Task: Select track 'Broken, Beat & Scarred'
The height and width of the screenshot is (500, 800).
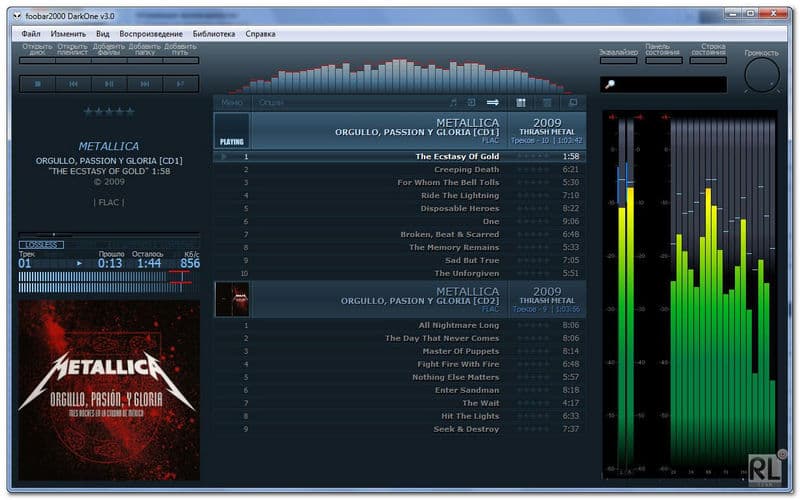Action: [399, 235]
